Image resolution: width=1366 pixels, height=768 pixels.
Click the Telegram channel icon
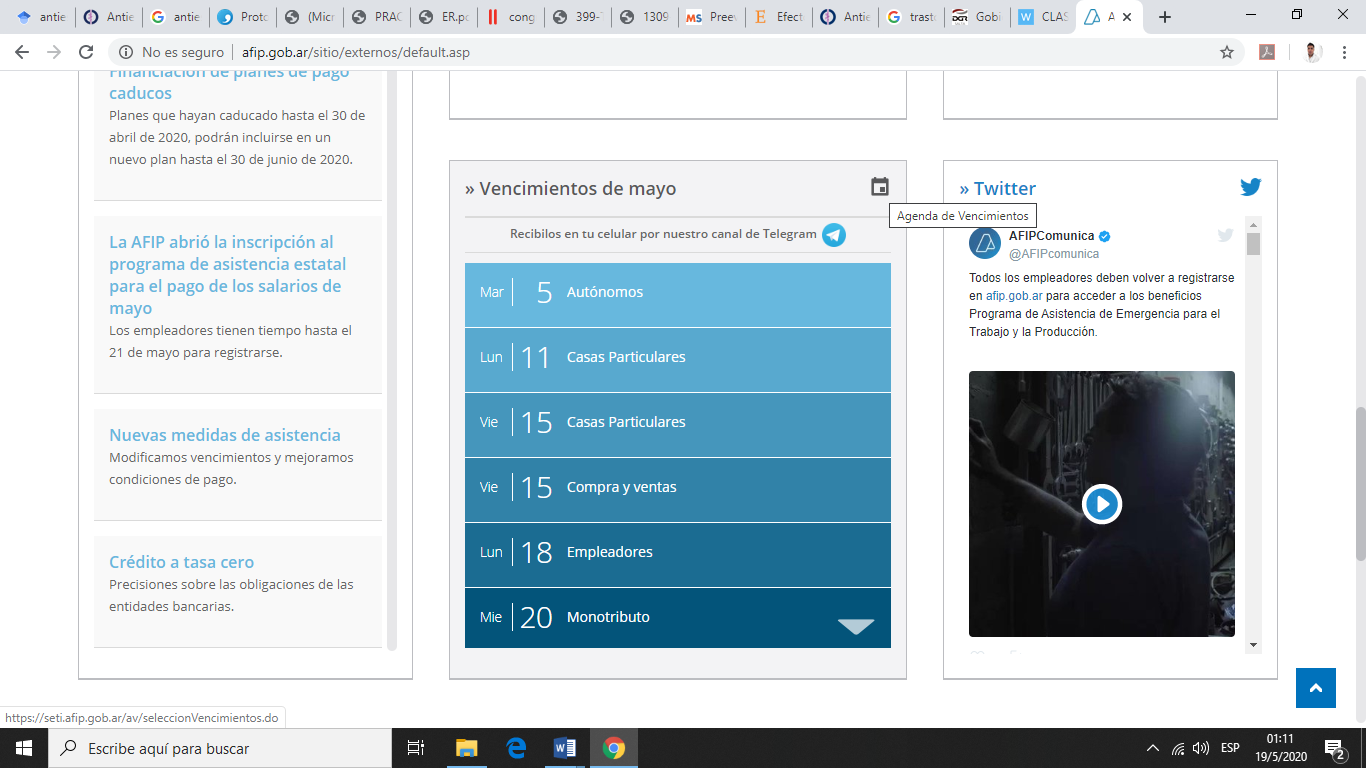(x=833, y=235)
